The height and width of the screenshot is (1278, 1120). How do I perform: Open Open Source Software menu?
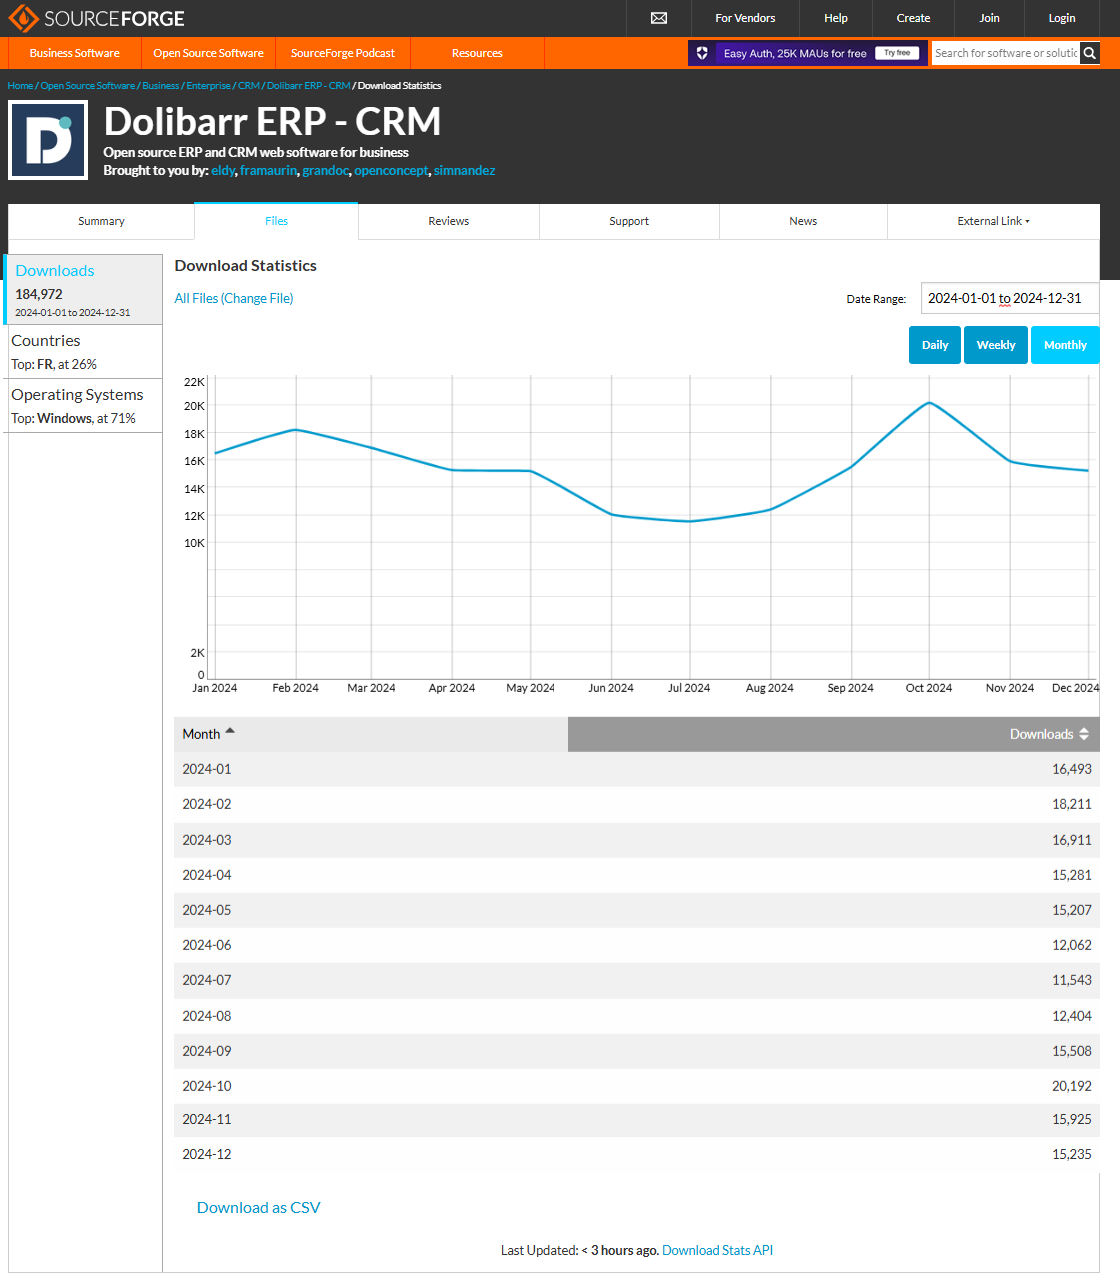pos(208,53)
